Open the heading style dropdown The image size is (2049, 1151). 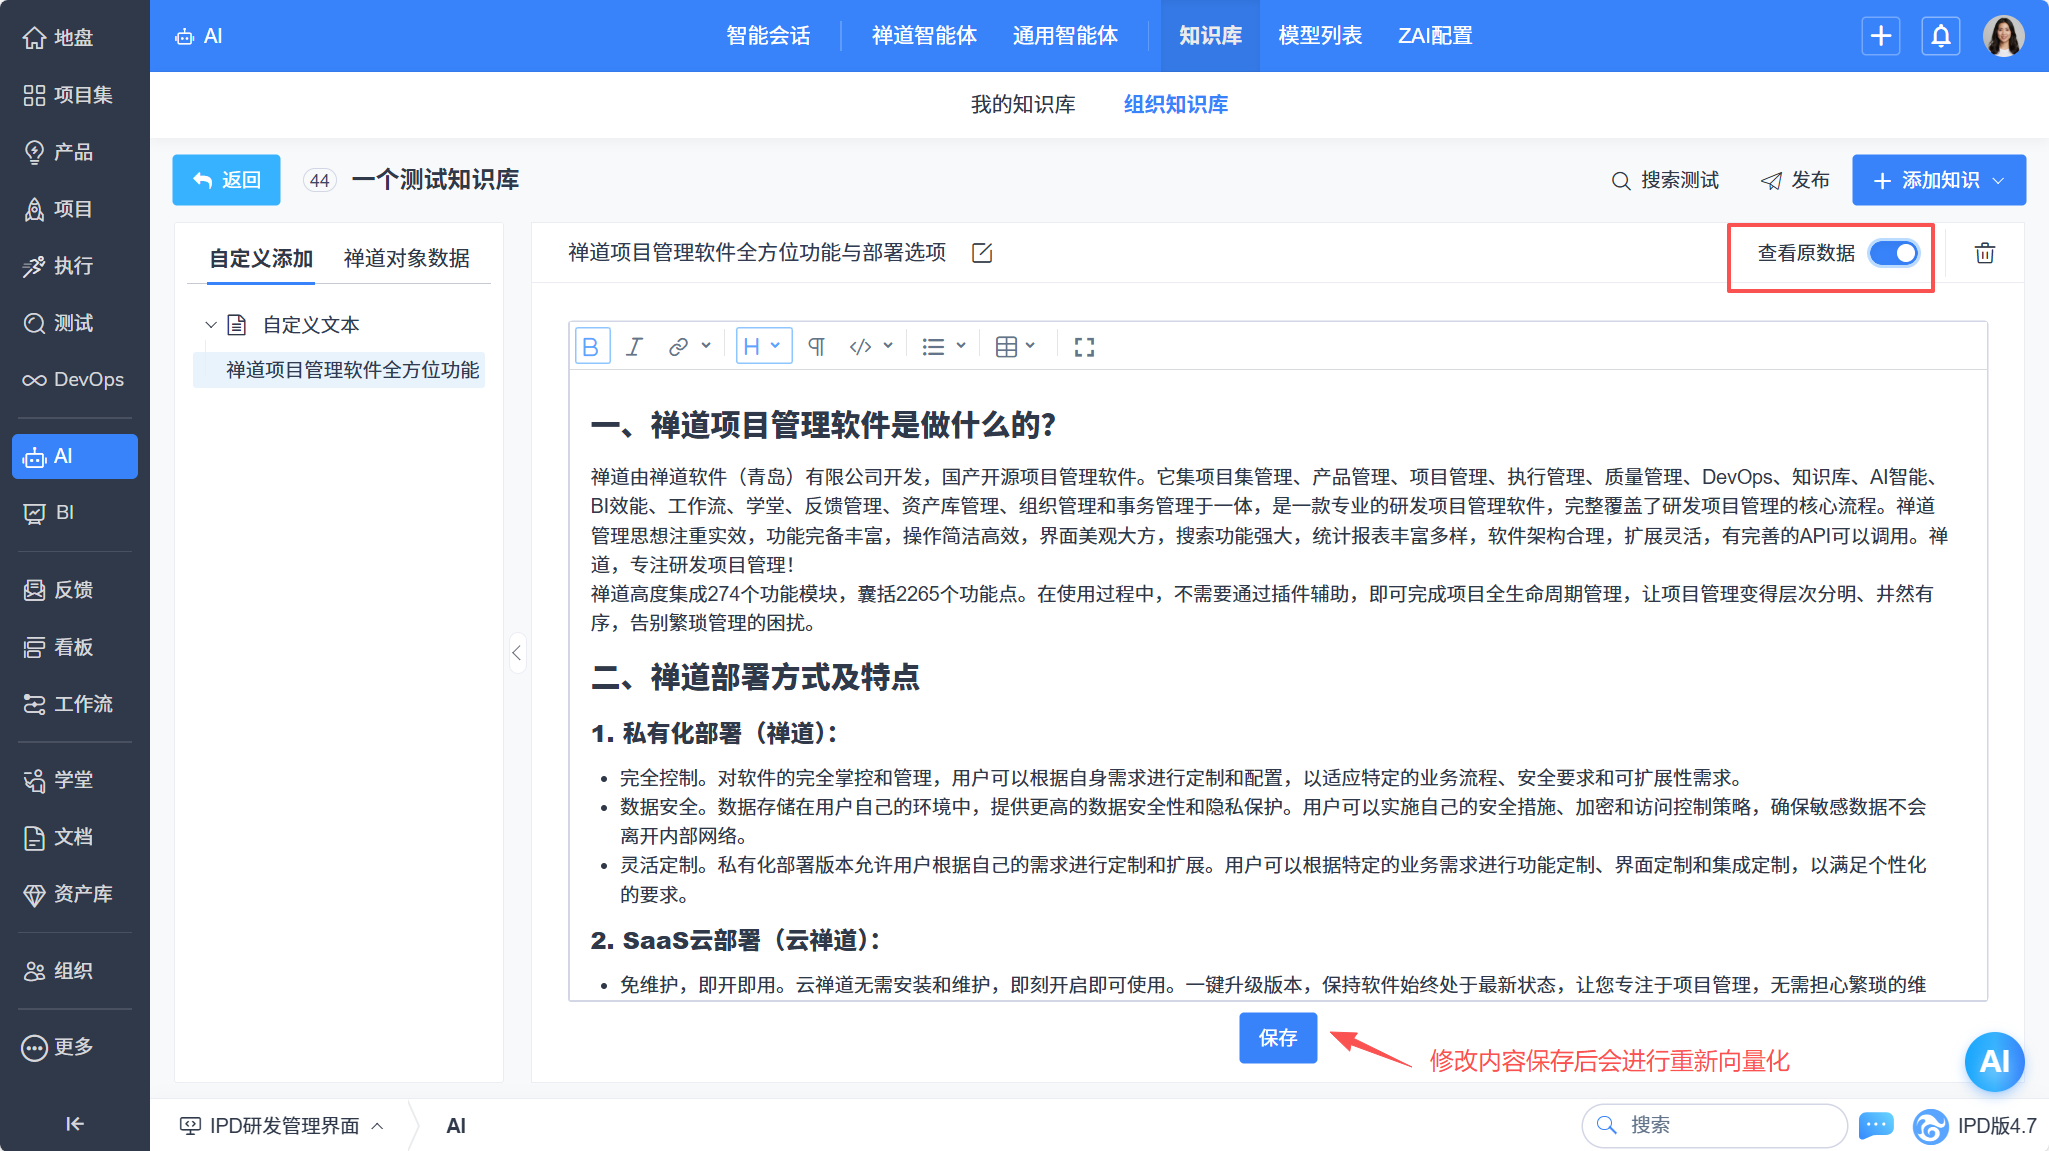point(763,347)
